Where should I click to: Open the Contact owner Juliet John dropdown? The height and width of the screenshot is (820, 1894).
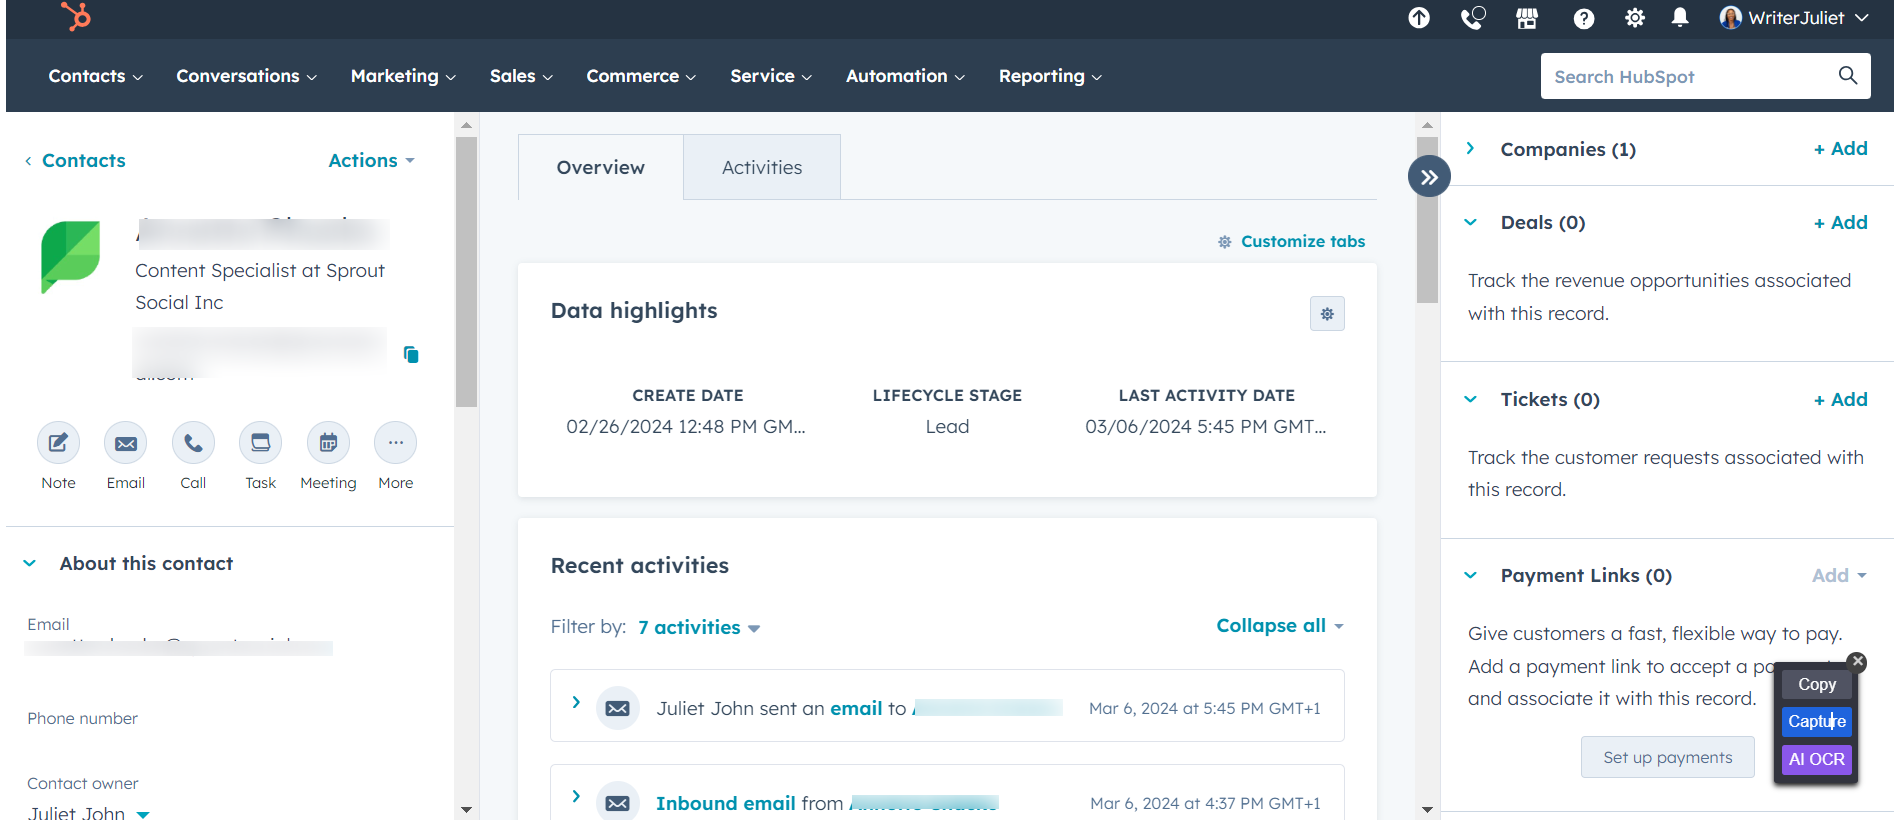coord(89,813)
